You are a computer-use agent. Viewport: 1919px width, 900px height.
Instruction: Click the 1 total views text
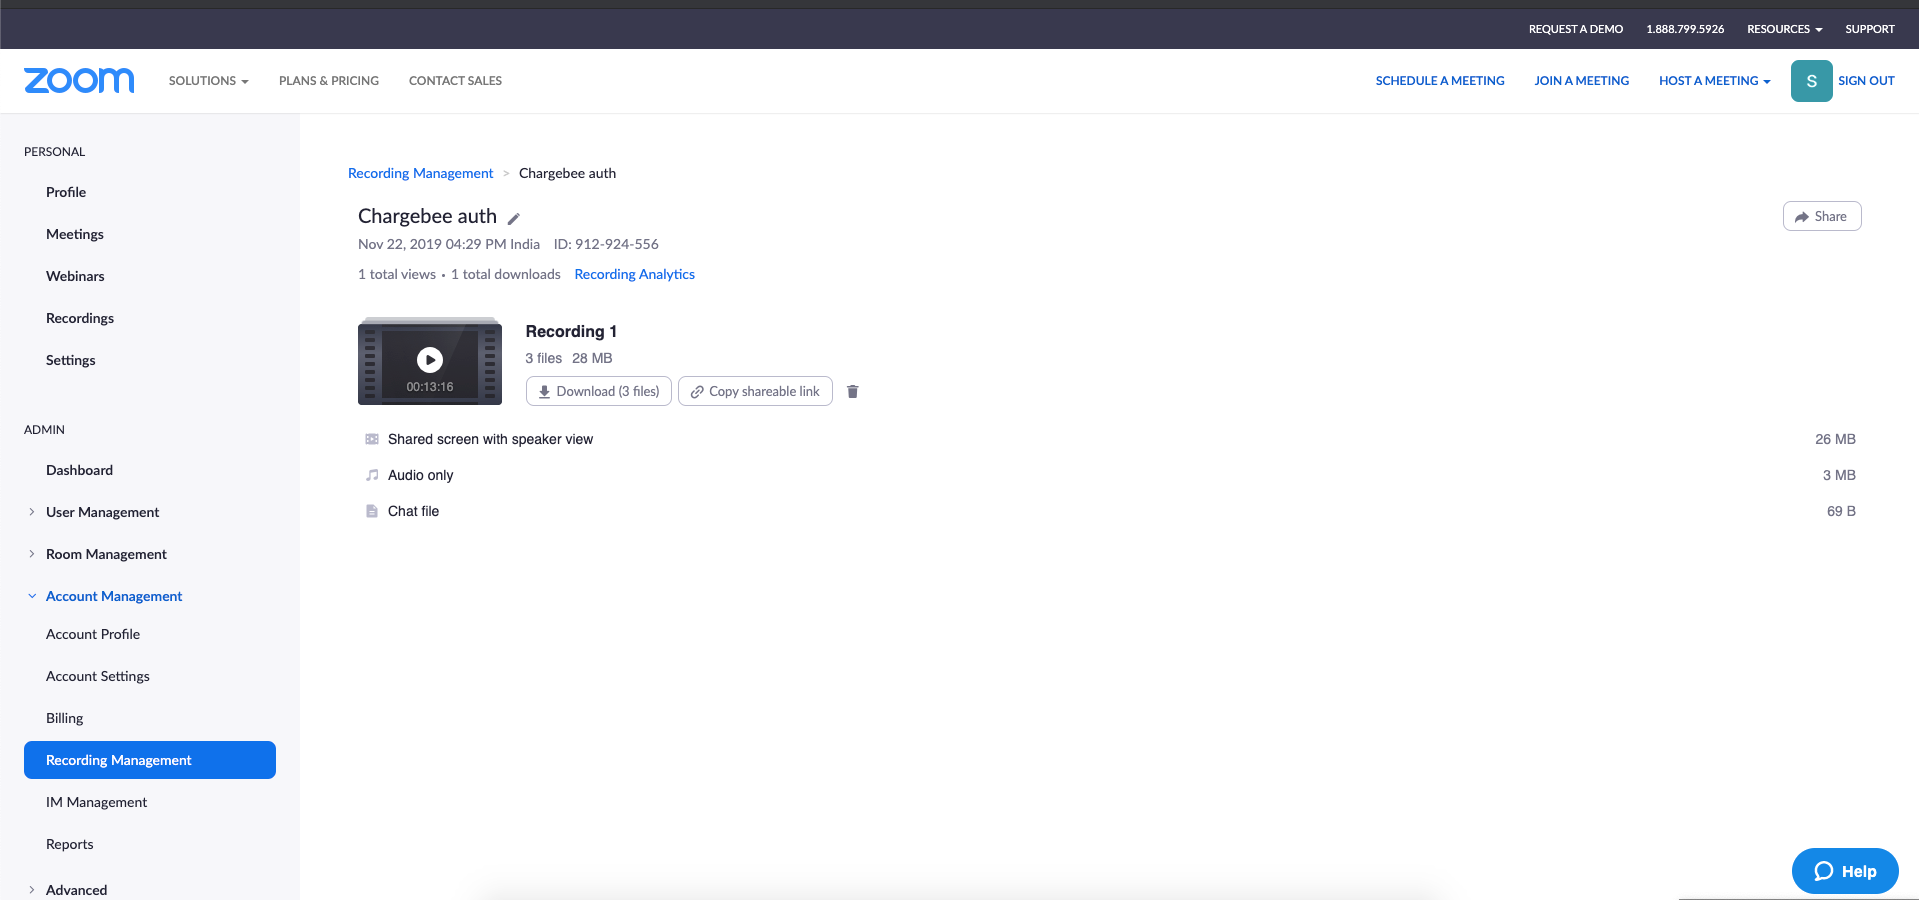pyautogui.click(x=397, y=274)
